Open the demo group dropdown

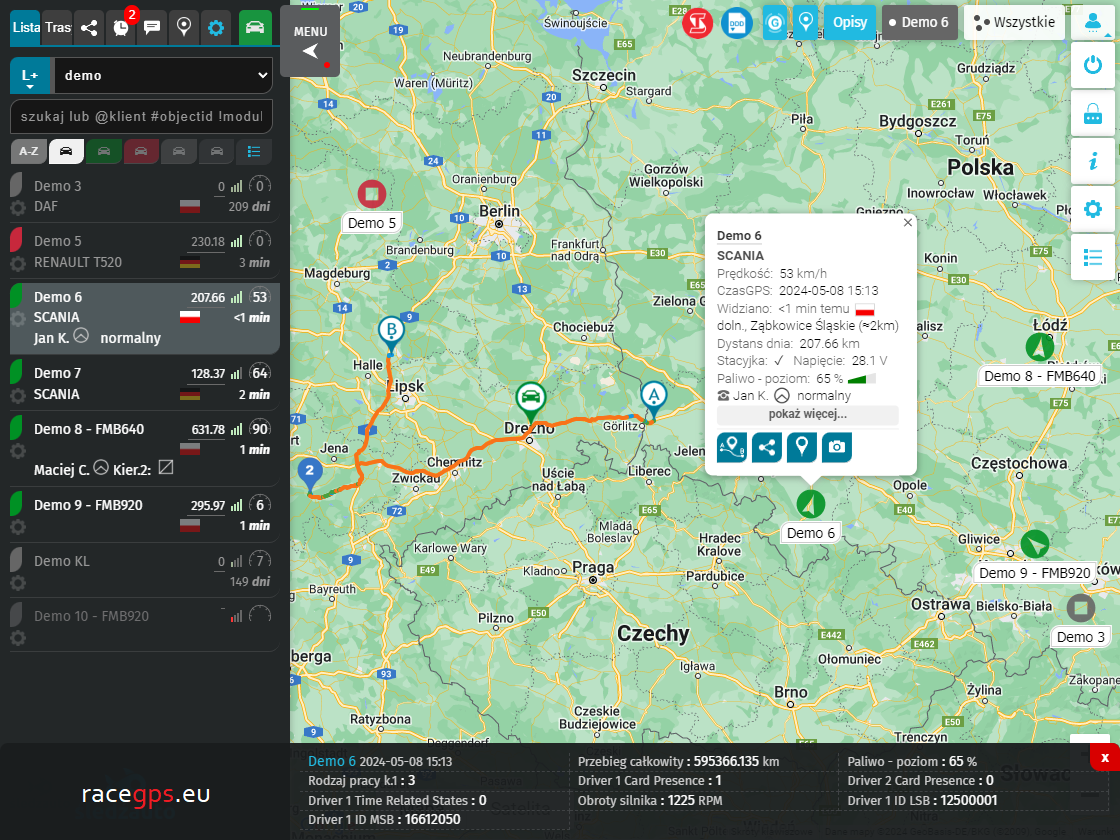pyautogui.click(x=163, y=75)
